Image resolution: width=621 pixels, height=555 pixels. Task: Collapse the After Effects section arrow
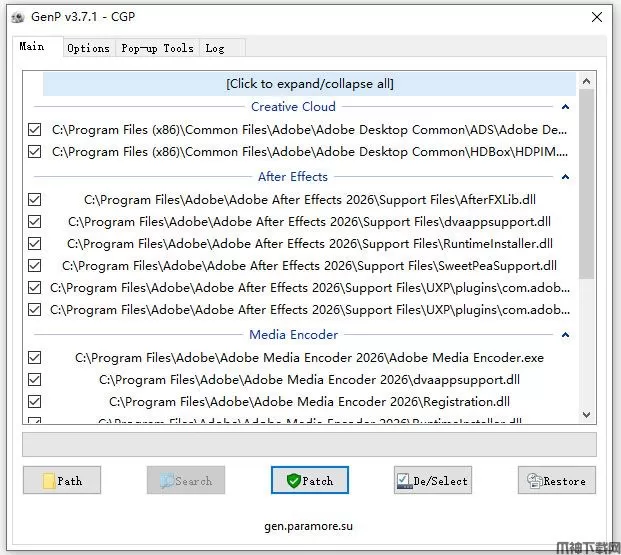[x=566, y=177]
